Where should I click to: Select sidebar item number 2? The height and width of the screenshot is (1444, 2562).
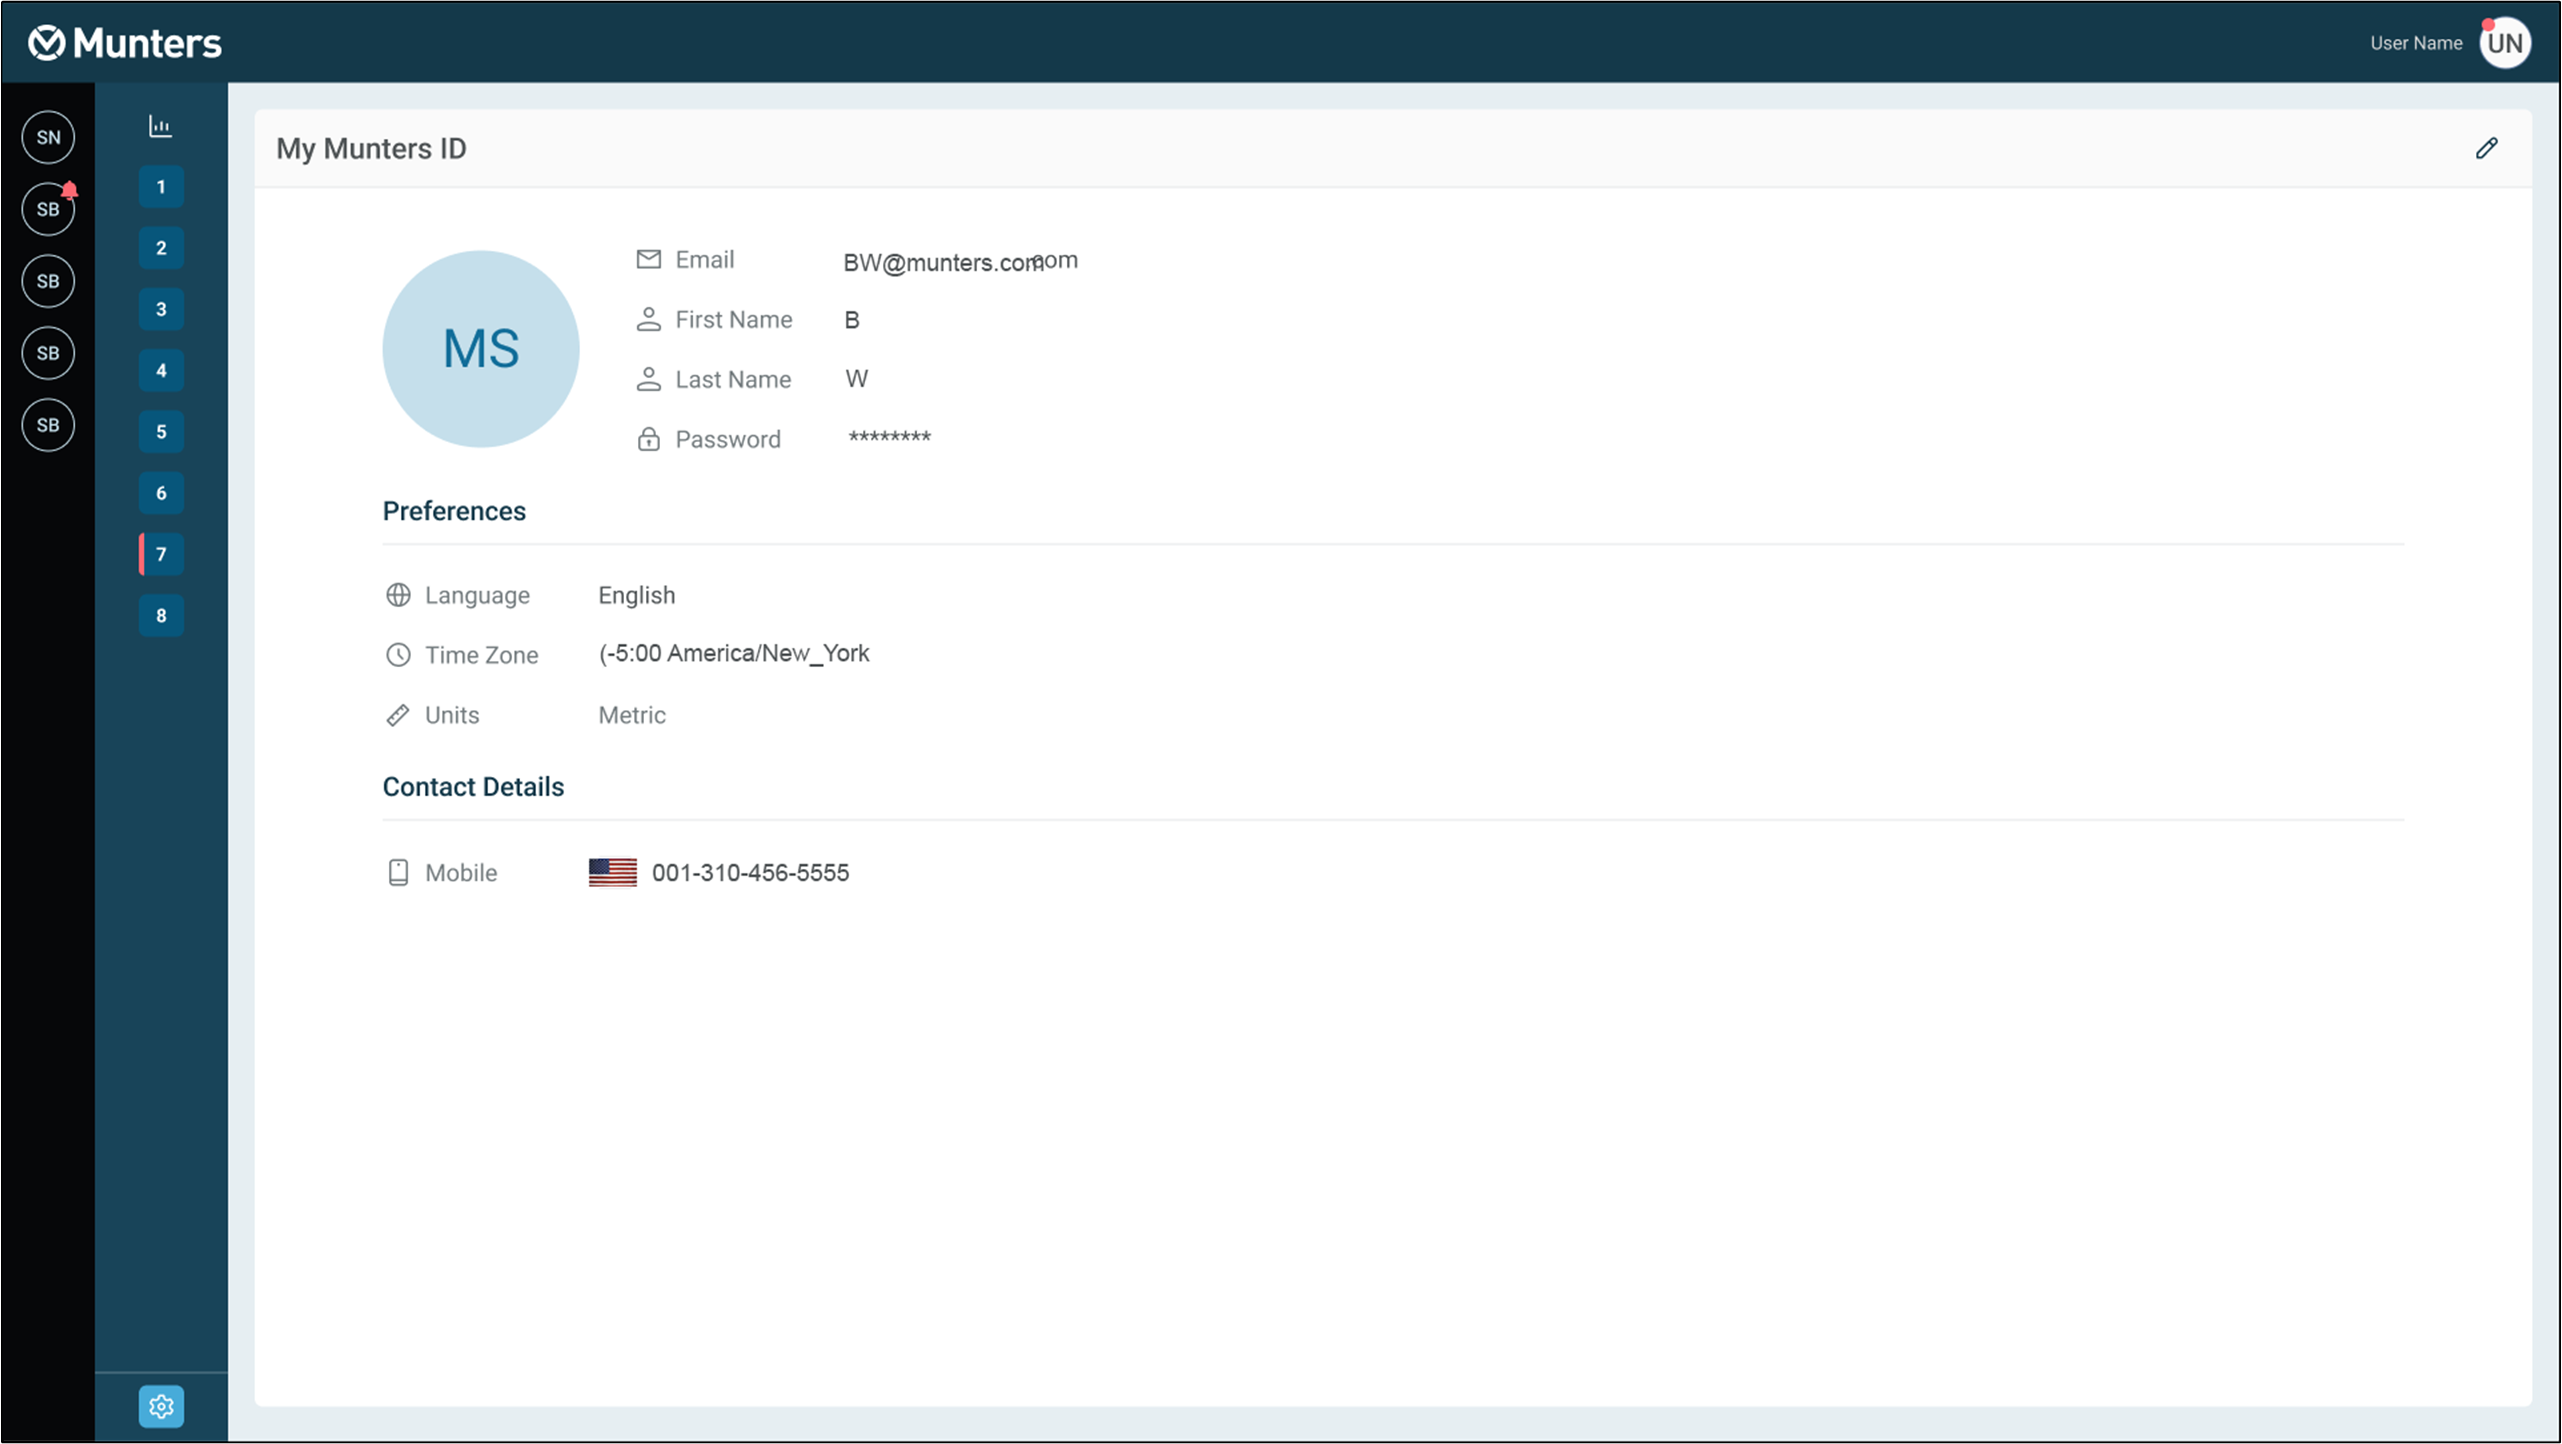pyautogui.click(x=161, y=248)
